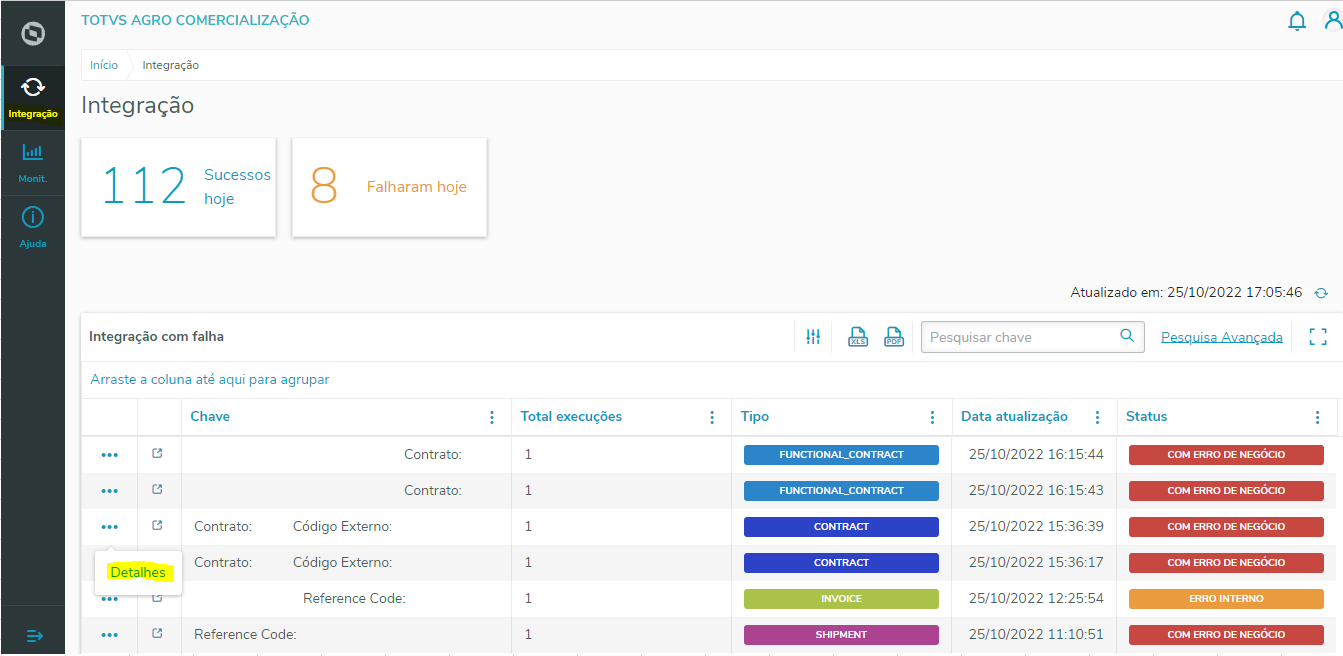Open Tipo column options menu
This screenshot has height=656, width=1343.
(x=933, y=417)
